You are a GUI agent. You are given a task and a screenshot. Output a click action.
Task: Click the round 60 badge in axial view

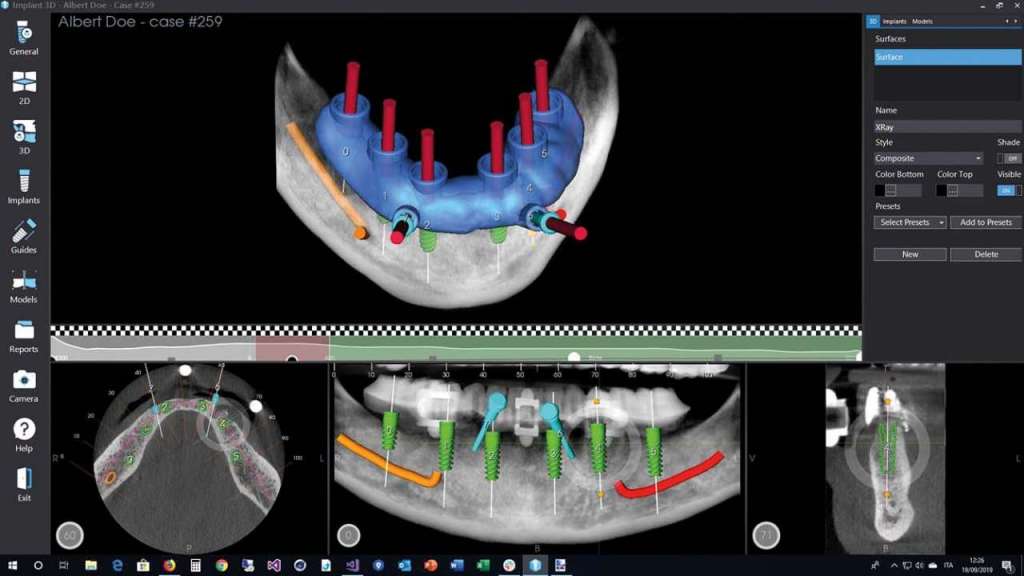(70, 536)
